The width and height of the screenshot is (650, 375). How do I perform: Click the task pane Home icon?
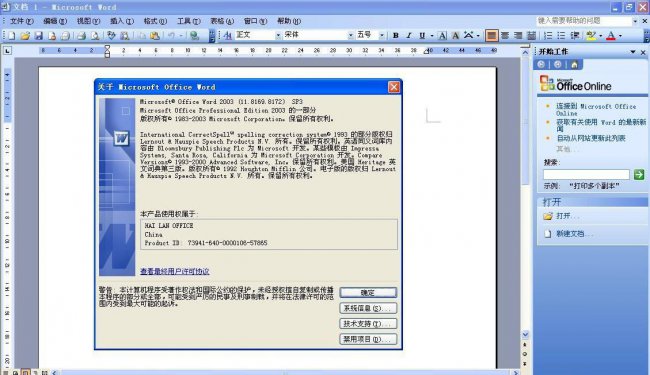point(574,64)
